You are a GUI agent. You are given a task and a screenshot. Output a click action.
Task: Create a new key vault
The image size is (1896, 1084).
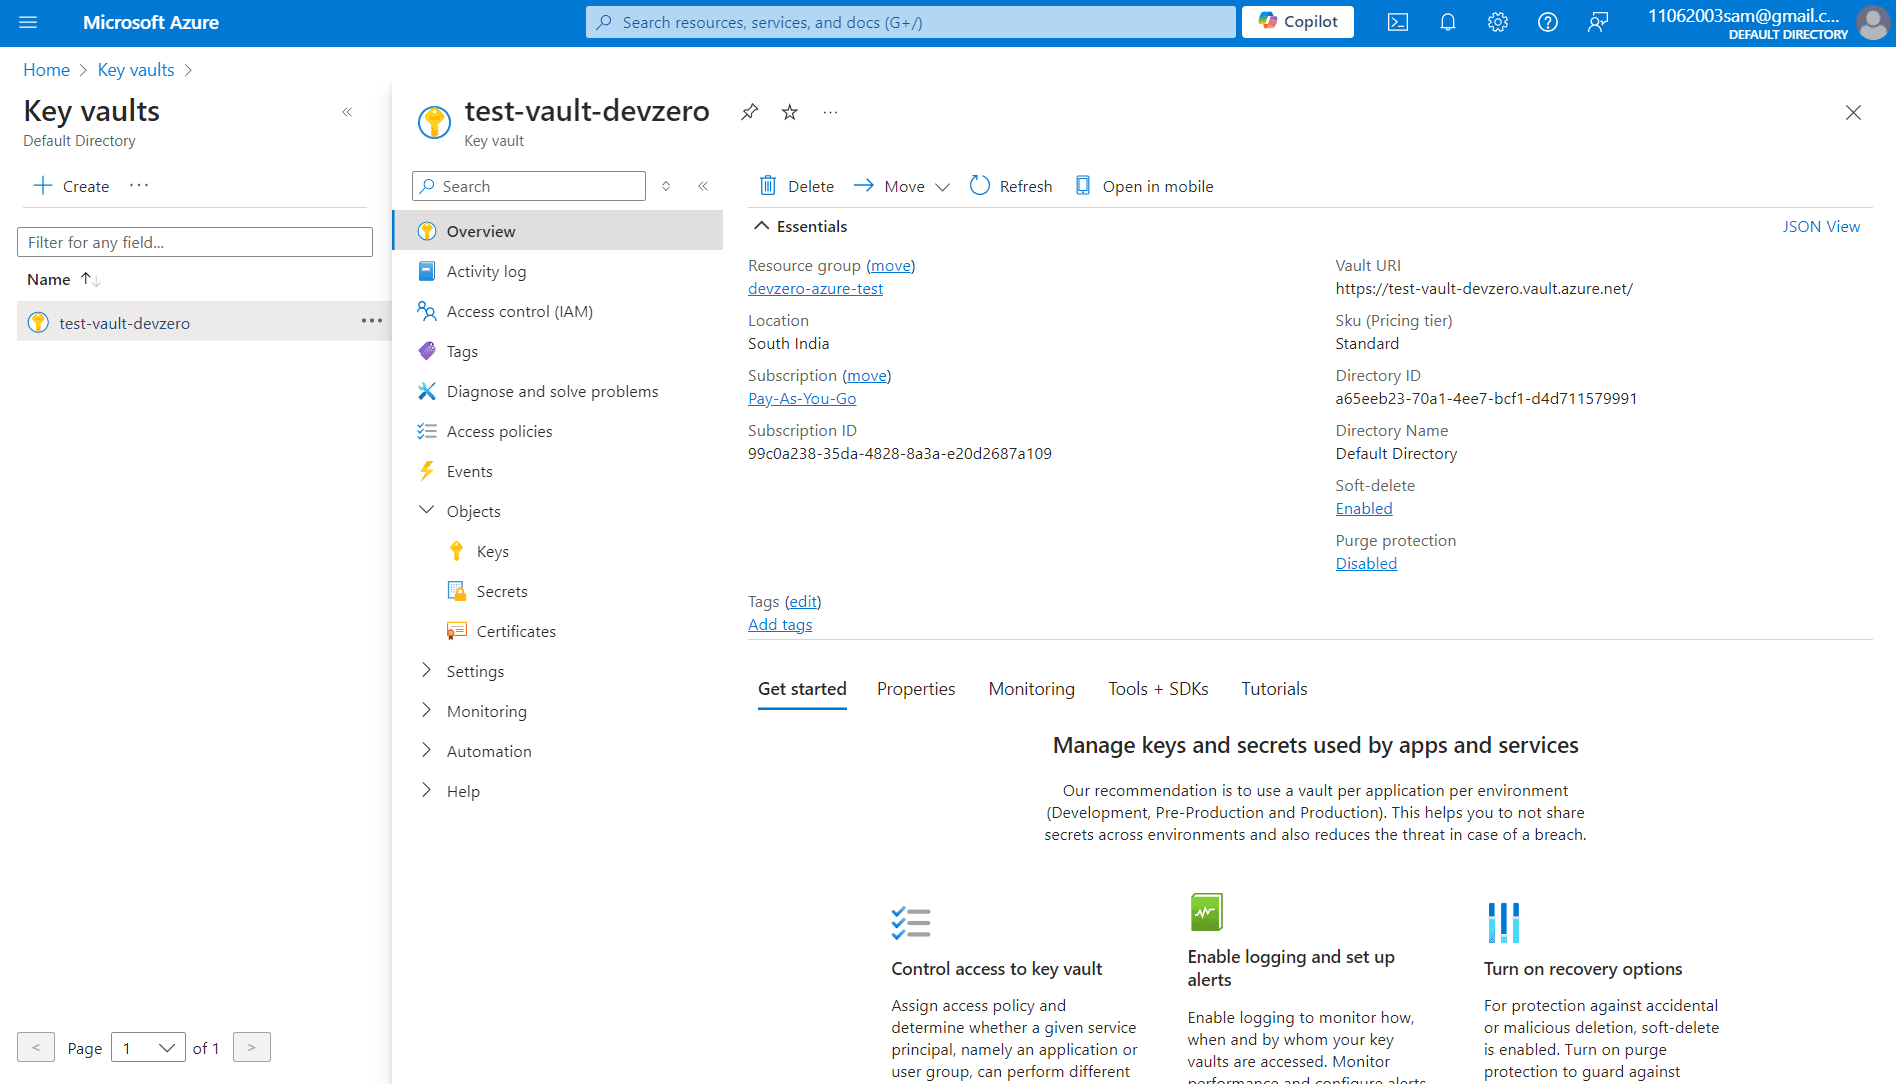tap(71, 186)
